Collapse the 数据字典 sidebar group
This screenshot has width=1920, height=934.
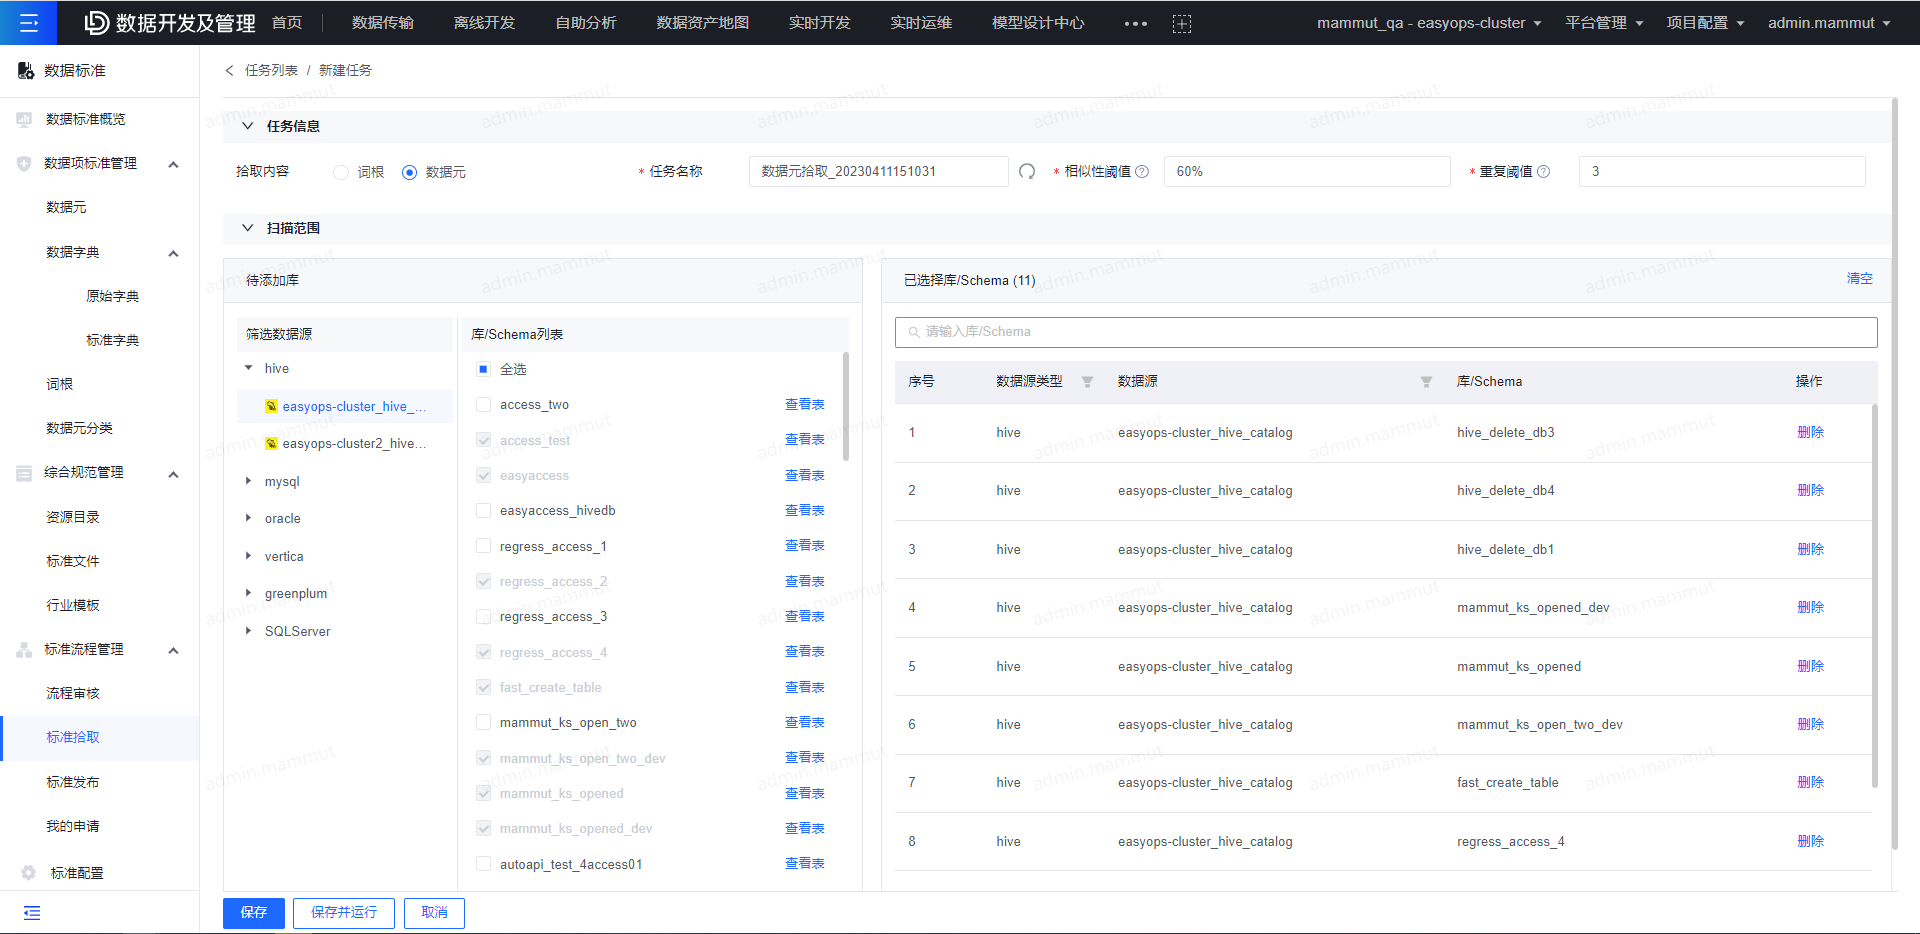(x=173, y=253)
